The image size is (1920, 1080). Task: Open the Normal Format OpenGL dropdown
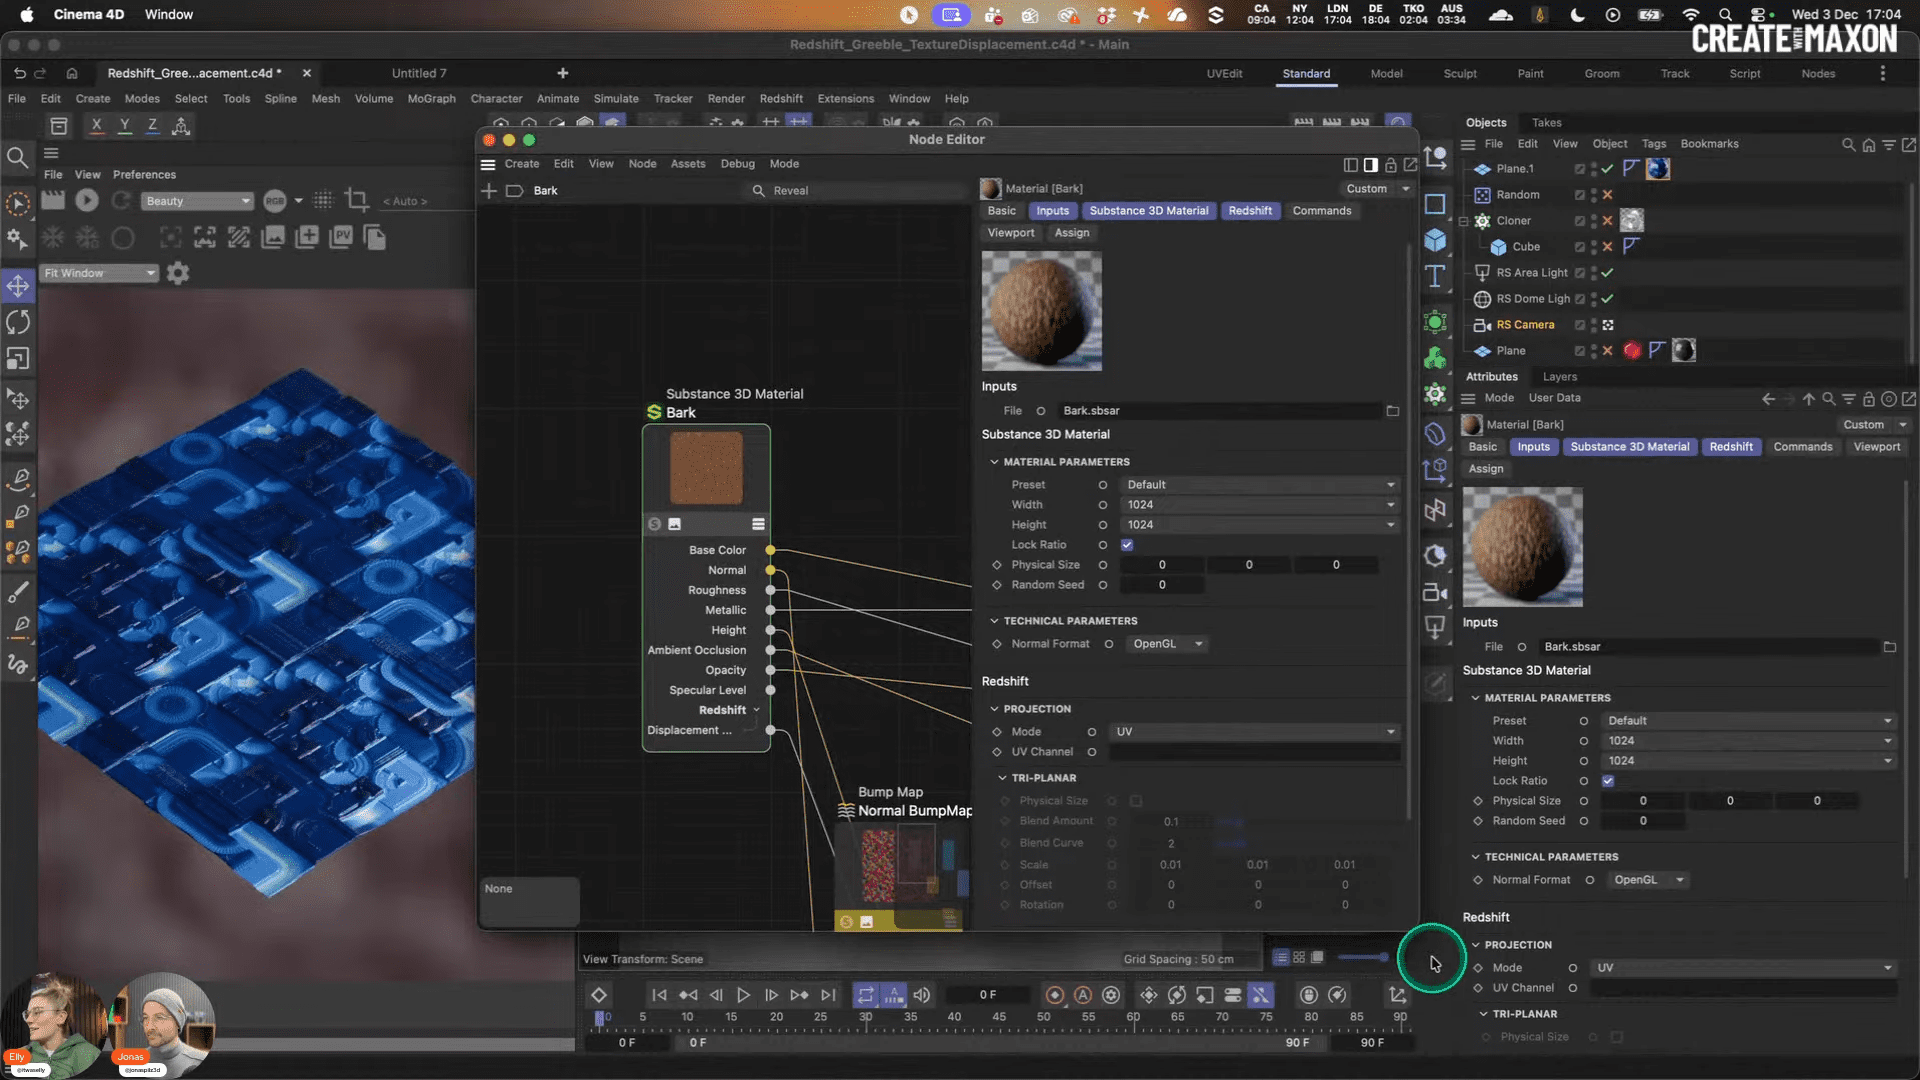point(1165,644)
